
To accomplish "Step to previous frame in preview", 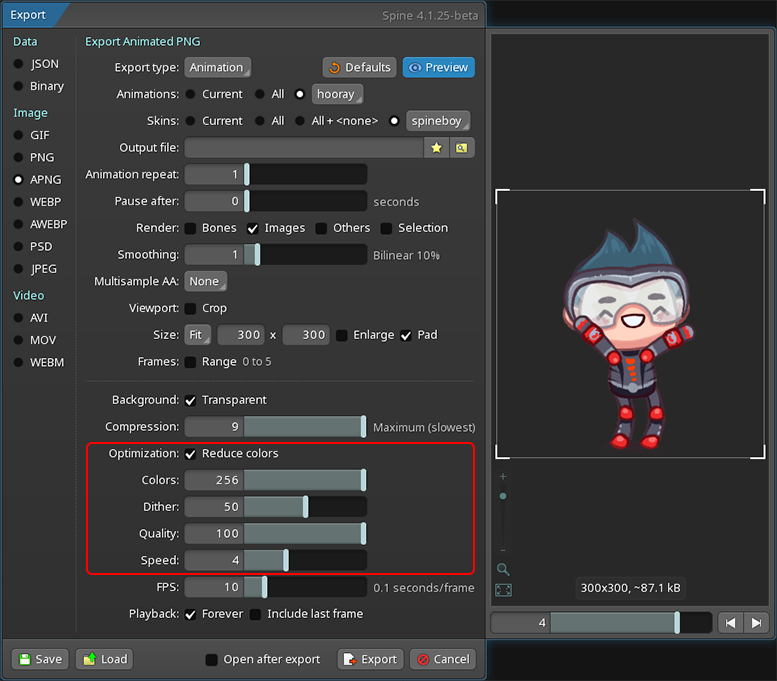I will (x=731, y=623).
